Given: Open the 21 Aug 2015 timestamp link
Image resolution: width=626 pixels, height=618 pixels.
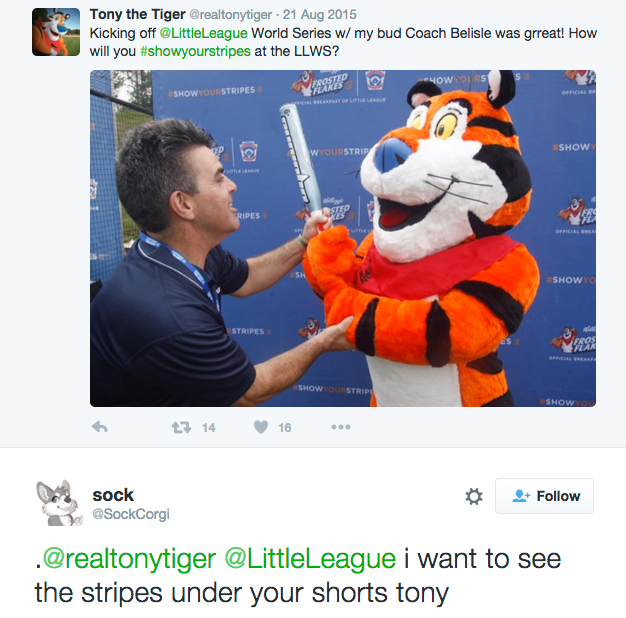Looking at the screenshot, I should point(319,15).
